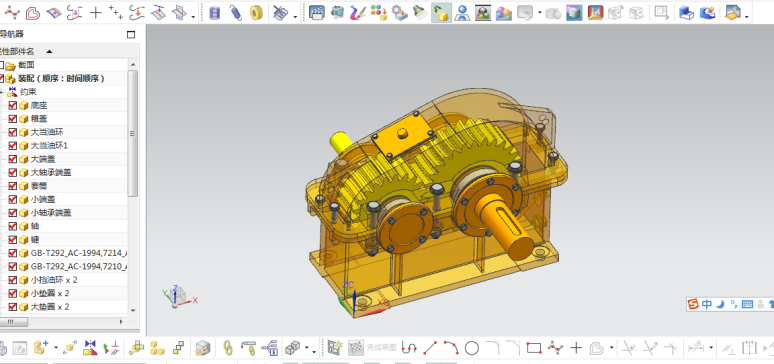Toggle the 大挡油环1 checkbox

(13, 146)
